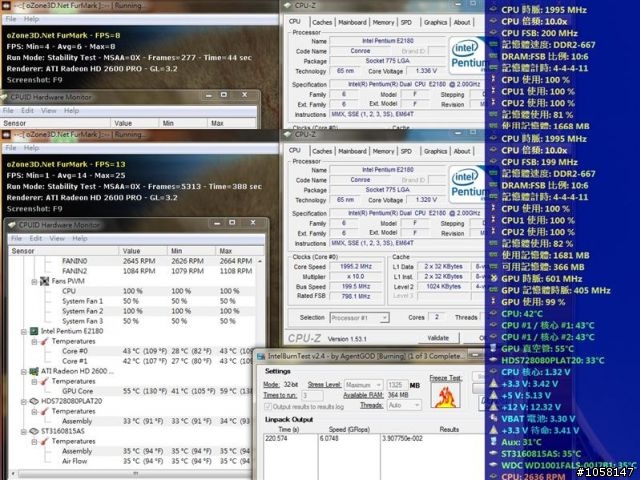
Task: Collapse the Intel Pentium E2180 tree node
Action: pos(24,331)
